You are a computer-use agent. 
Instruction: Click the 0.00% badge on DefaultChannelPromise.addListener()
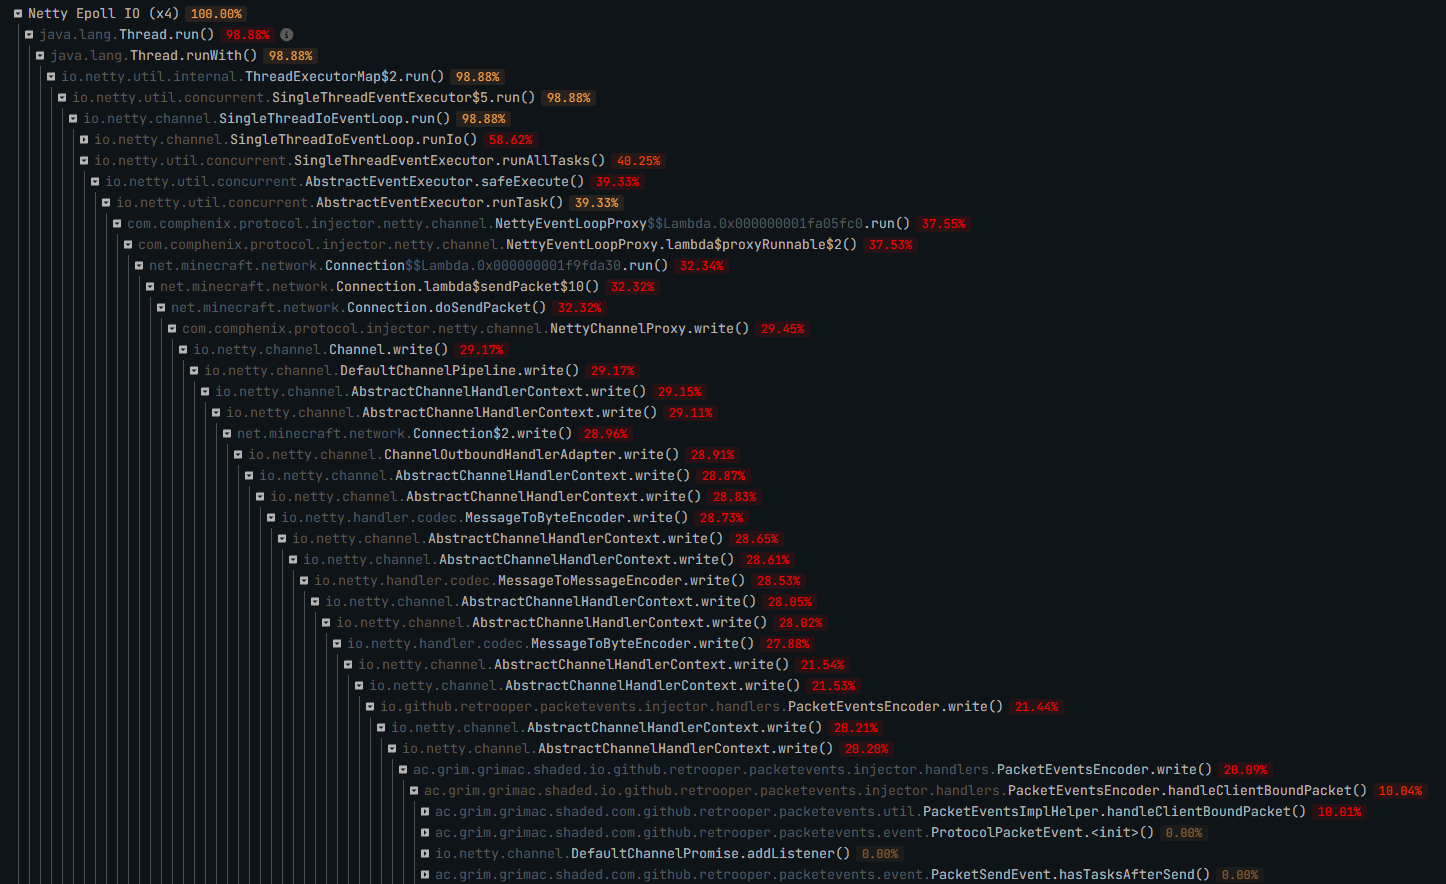[881, 854]
